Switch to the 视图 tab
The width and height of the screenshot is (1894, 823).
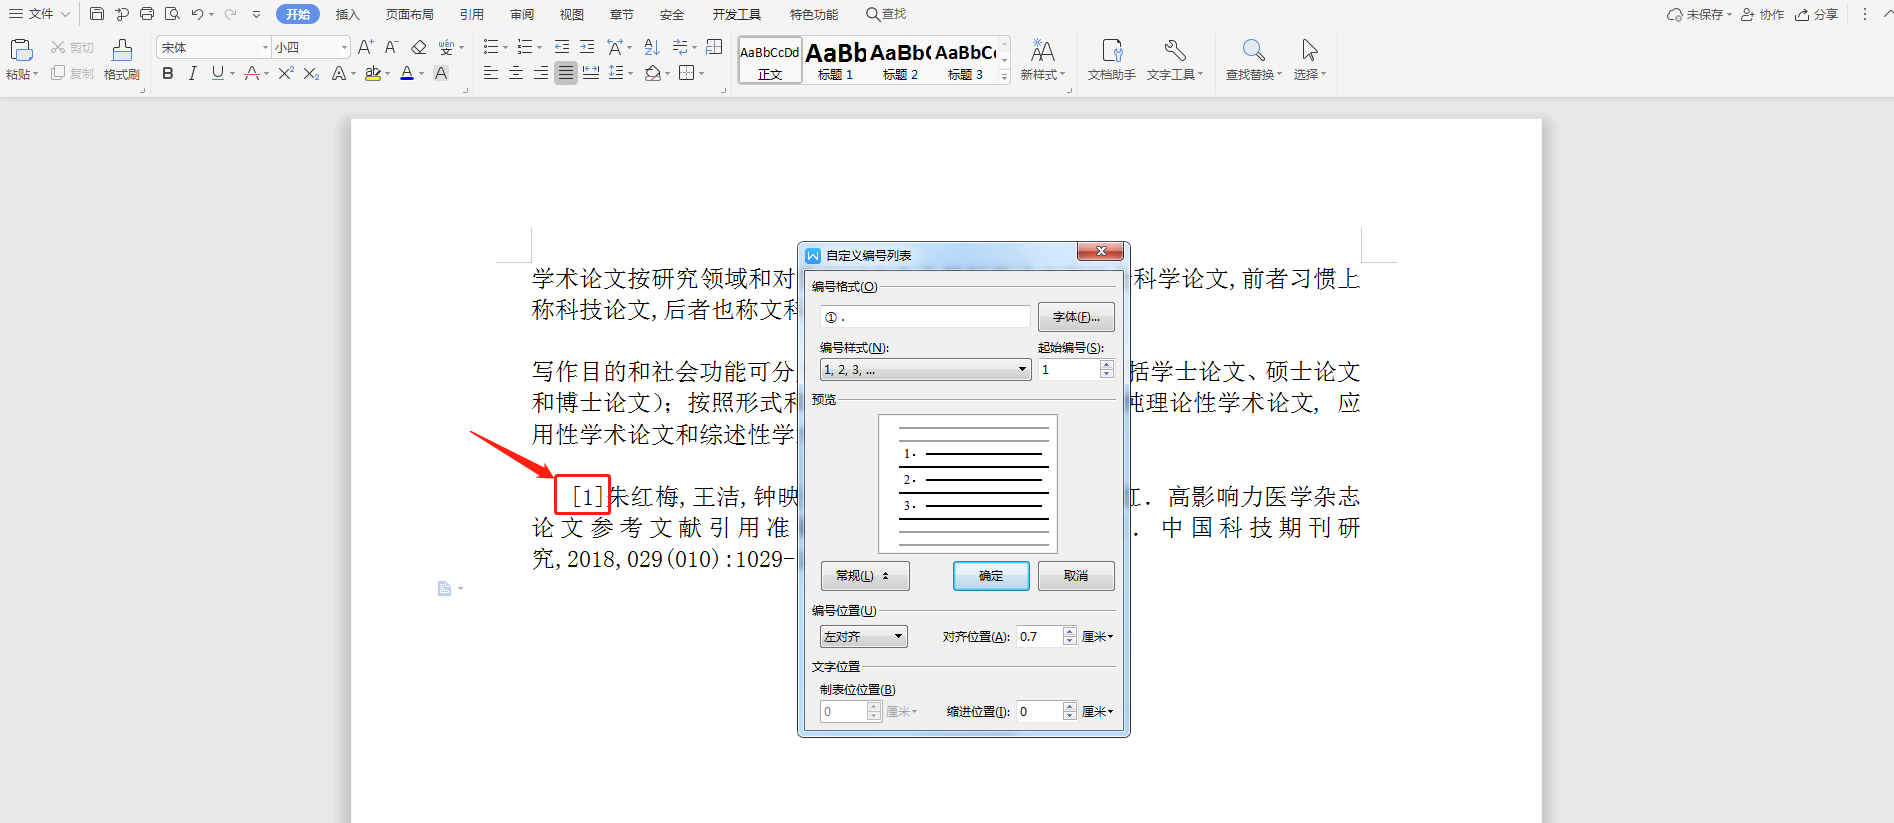pos(572,14)
